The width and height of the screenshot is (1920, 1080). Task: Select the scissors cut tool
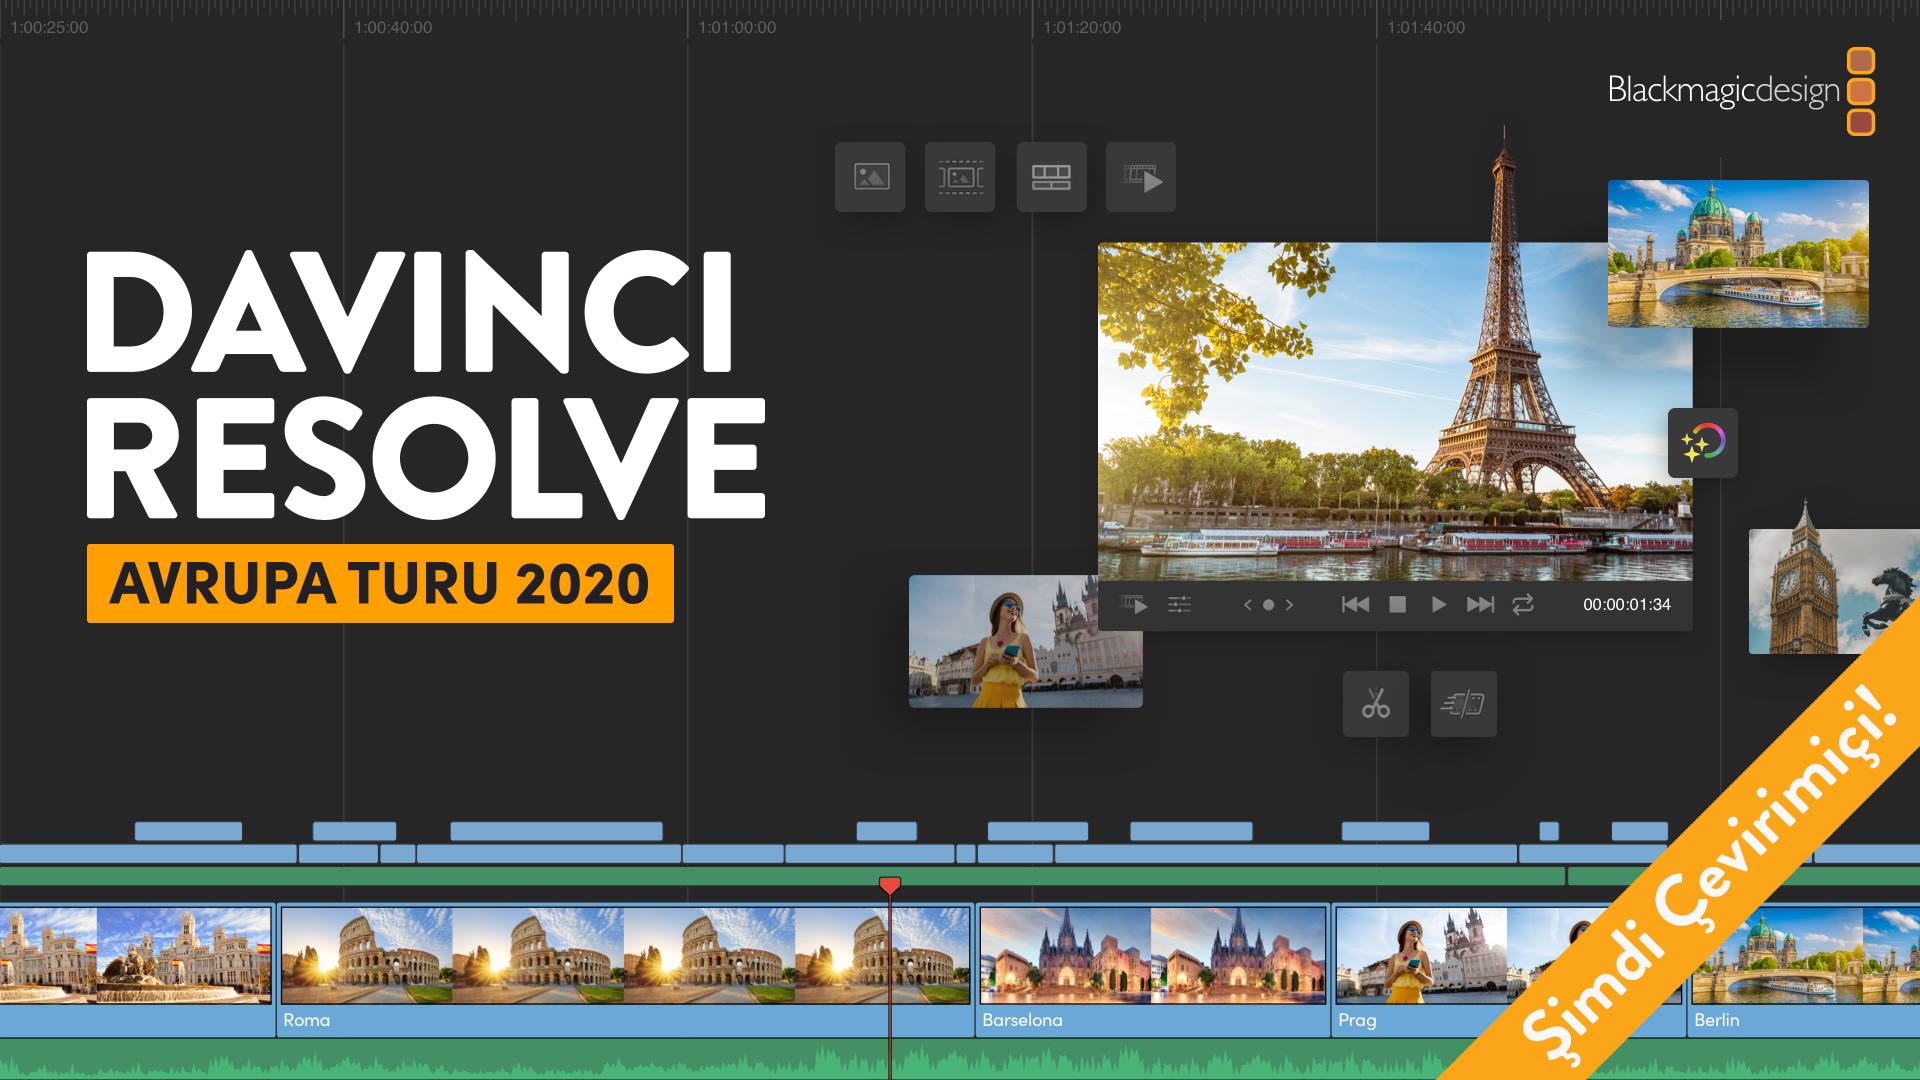pyautogui.click(x=1376, y=704)
